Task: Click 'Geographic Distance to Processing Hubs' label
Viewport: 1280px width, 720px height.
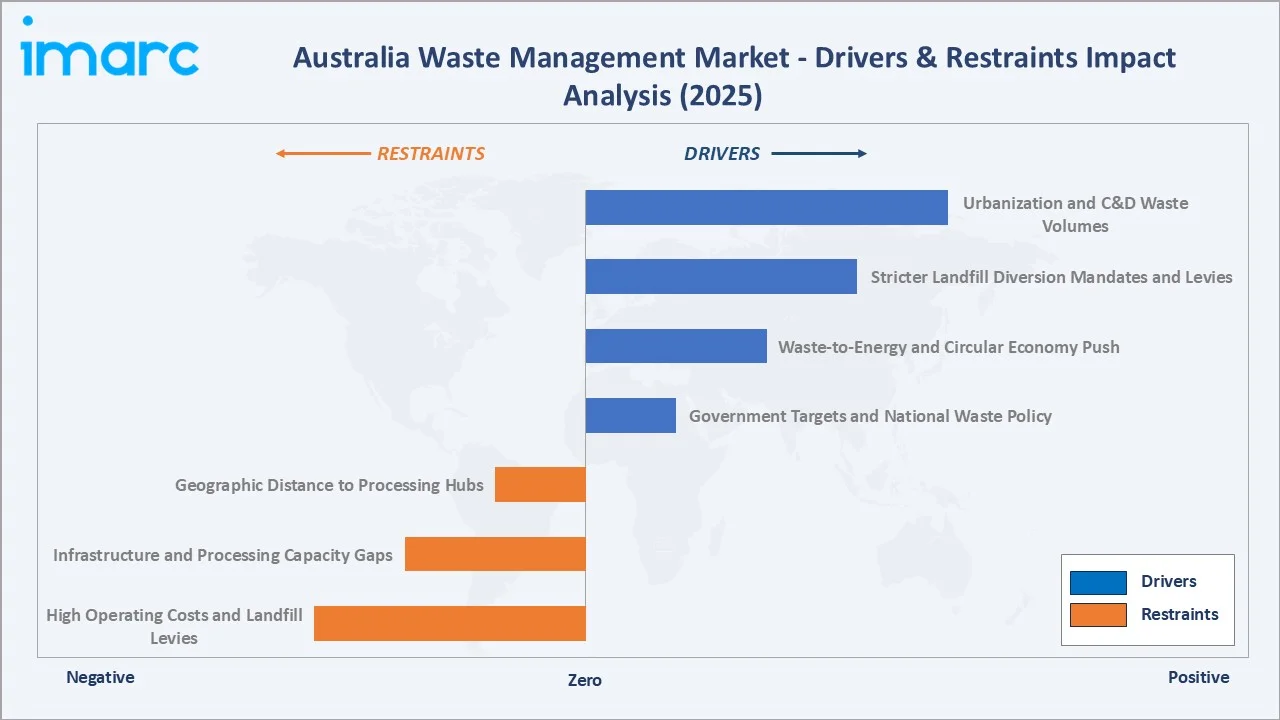Action: (329, 485)
